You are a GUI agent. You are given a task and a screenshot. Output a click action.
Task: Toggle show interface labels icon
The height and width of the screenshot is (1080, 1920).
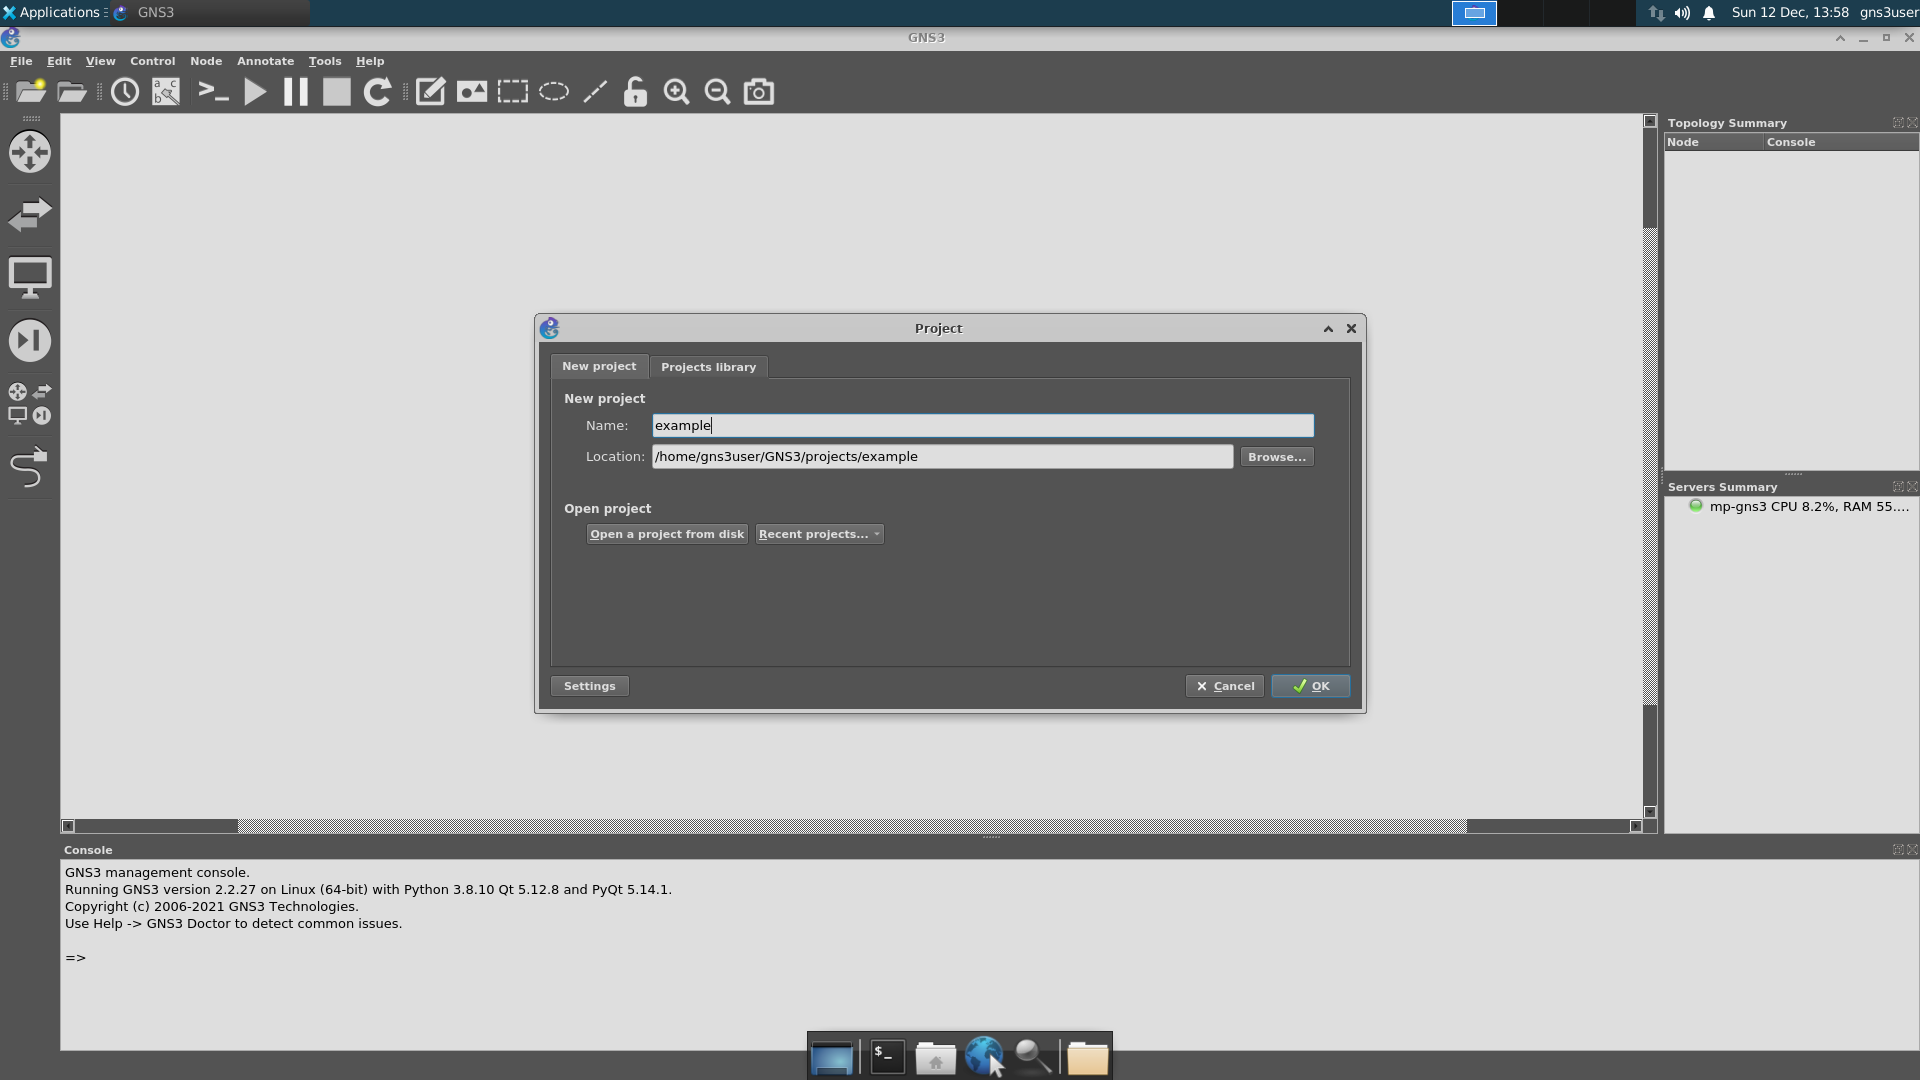pos(166,92)
